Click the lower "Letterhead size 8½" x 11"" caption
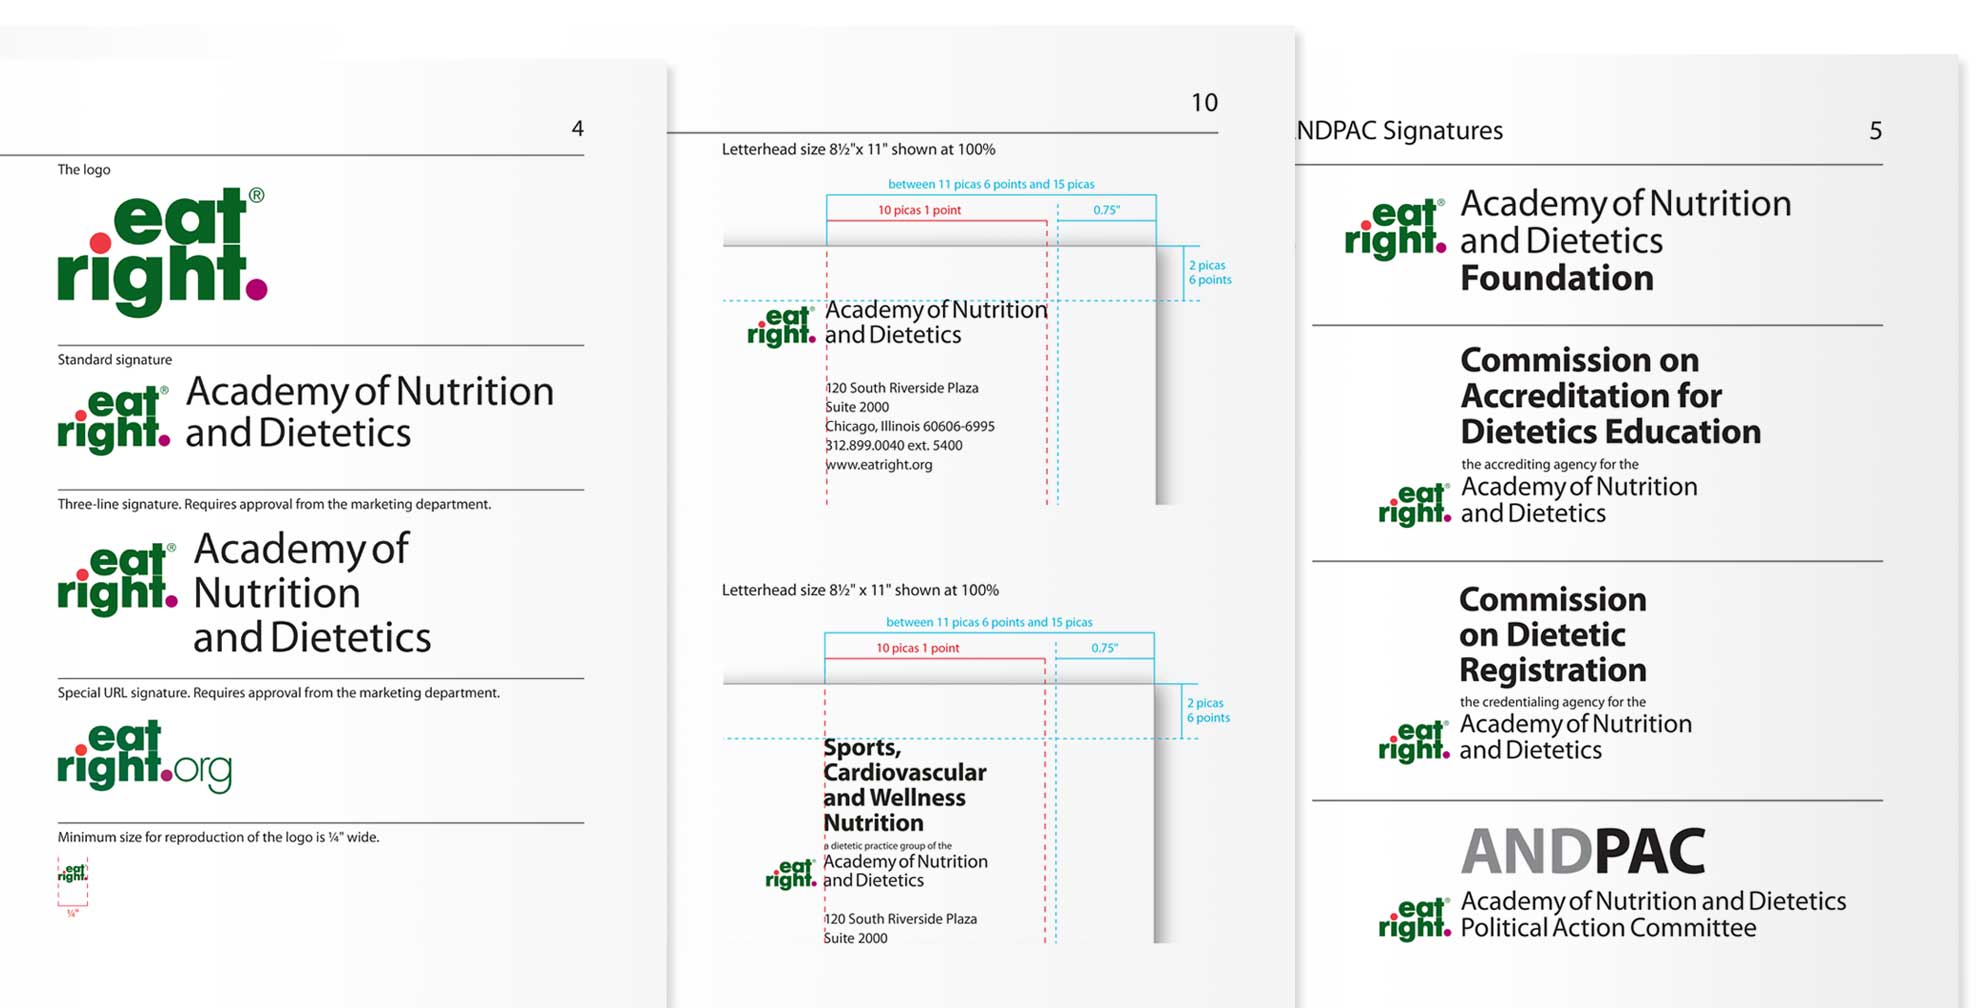 [860, 590]
